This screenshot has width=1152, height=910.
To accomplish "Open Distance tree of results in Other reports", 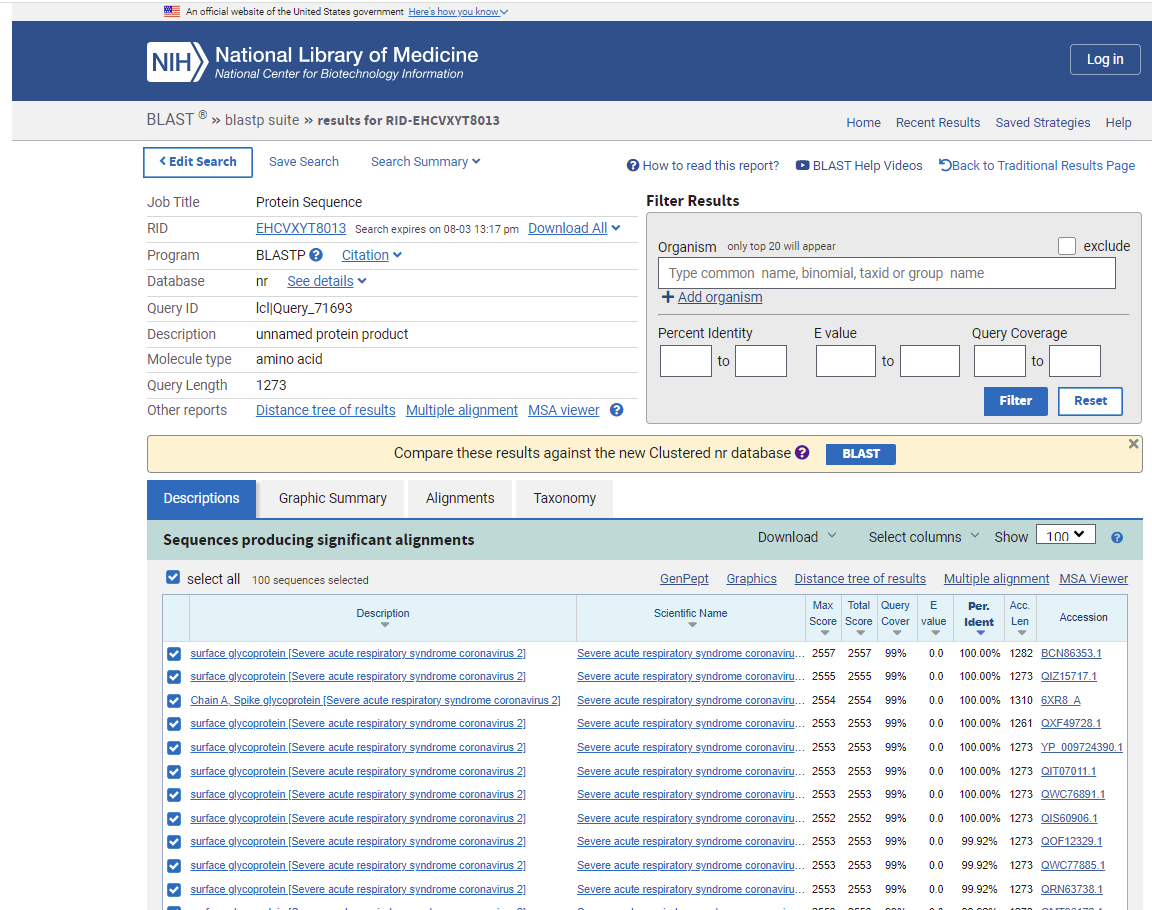I will click(x=325, y=410).
